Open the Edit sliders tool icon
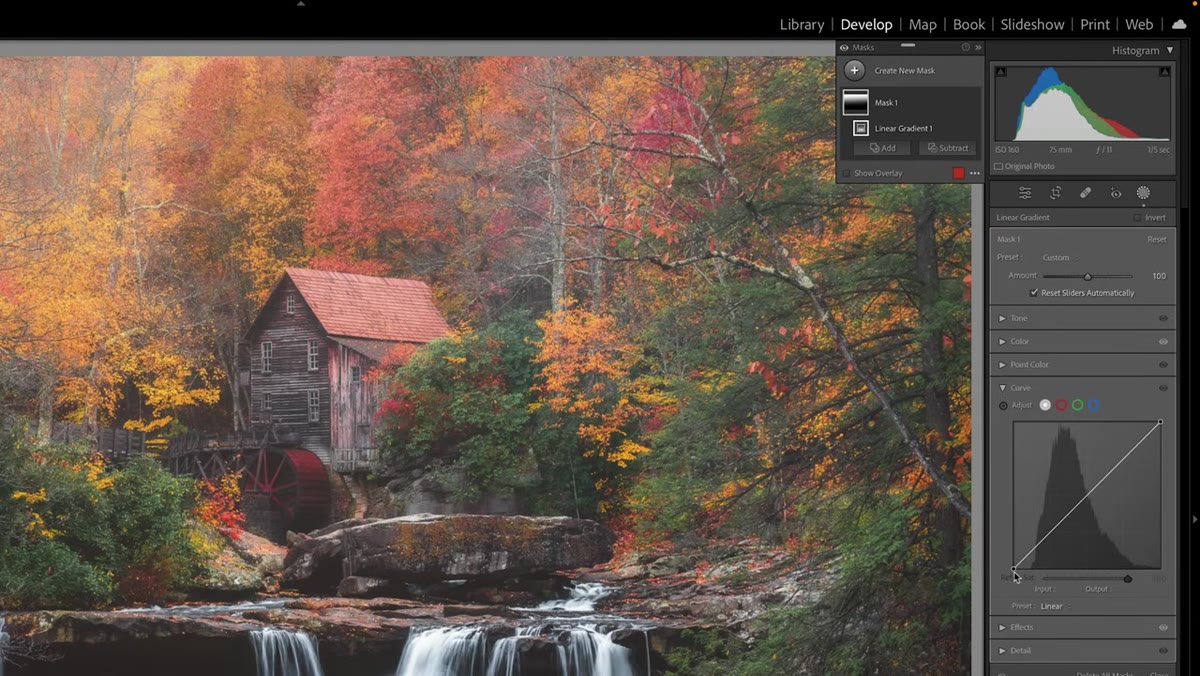Viewport: 1200px width, 676px height. [1025, 193]
